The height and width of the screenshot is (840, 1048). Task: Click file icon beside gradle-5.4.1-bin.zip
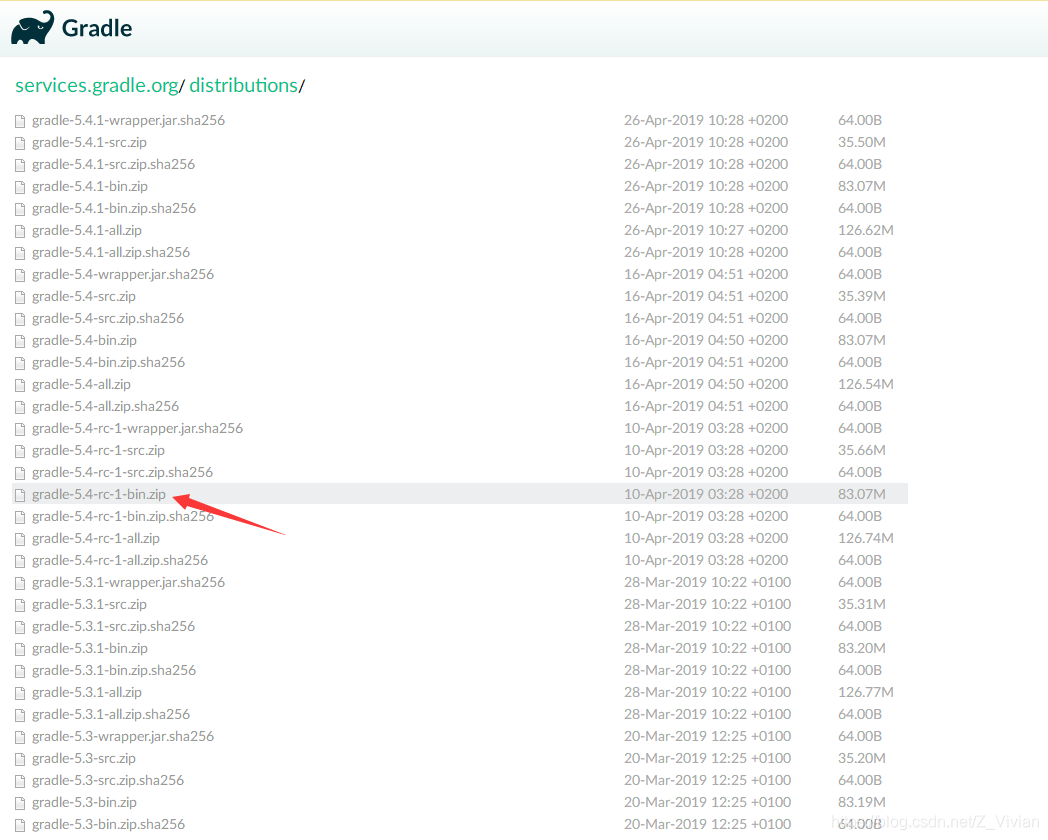tap(20, 187)
